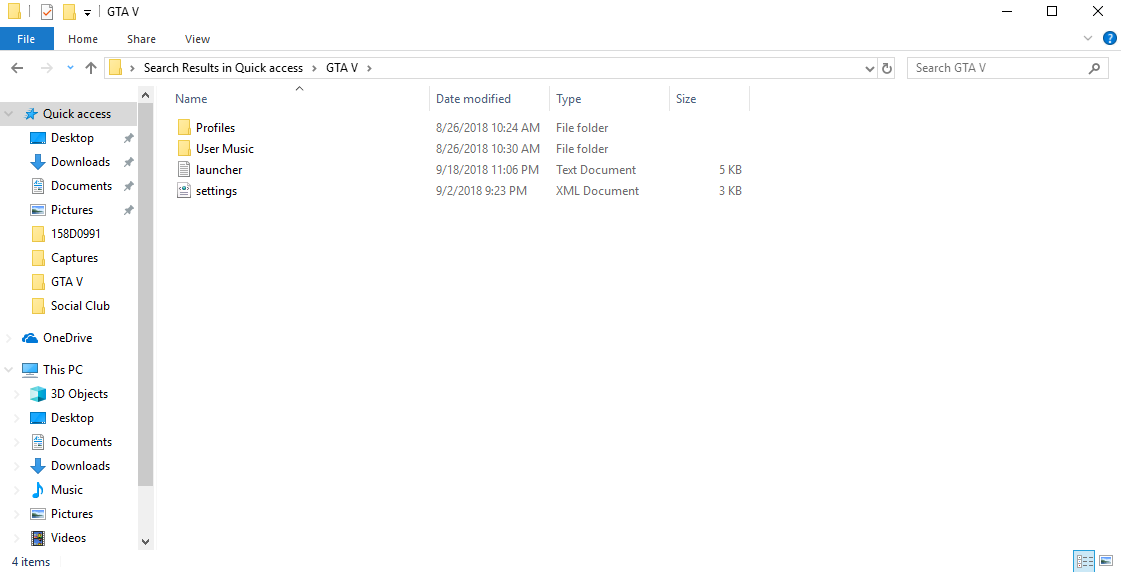Click the 'XML Document' type cell

coord(597,191)
